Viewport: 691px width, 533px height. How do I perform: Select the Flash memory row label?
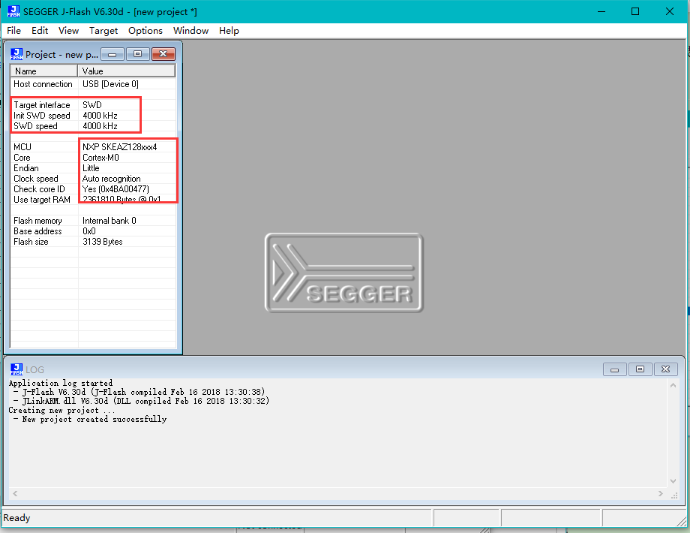(38, 220)
